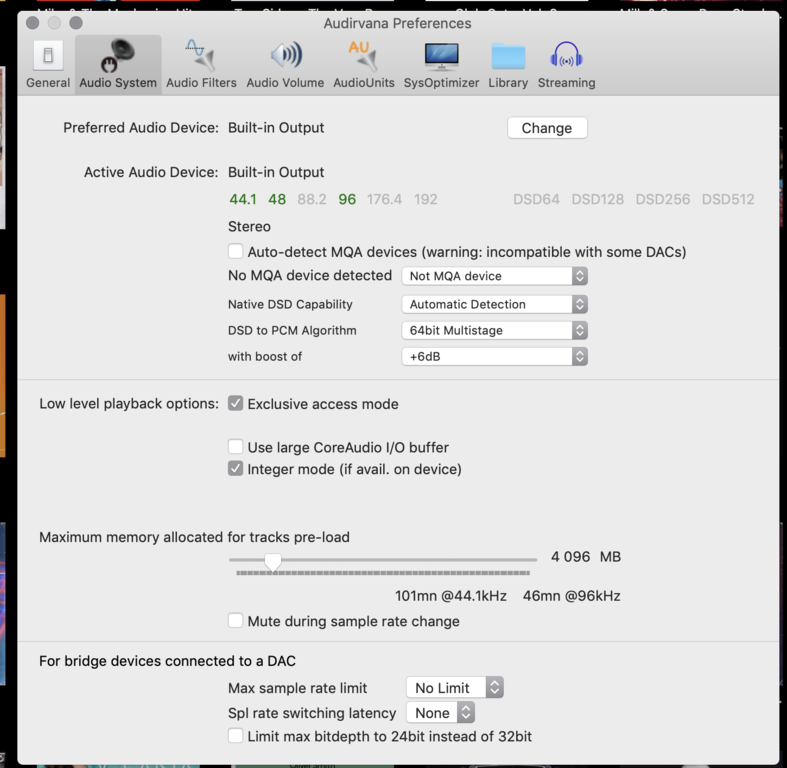Image resolution: width=787 pixels, height=768 pixels.
Task: Open Spl rate switching latency dropdown
Action: click(x=440, y=713)
